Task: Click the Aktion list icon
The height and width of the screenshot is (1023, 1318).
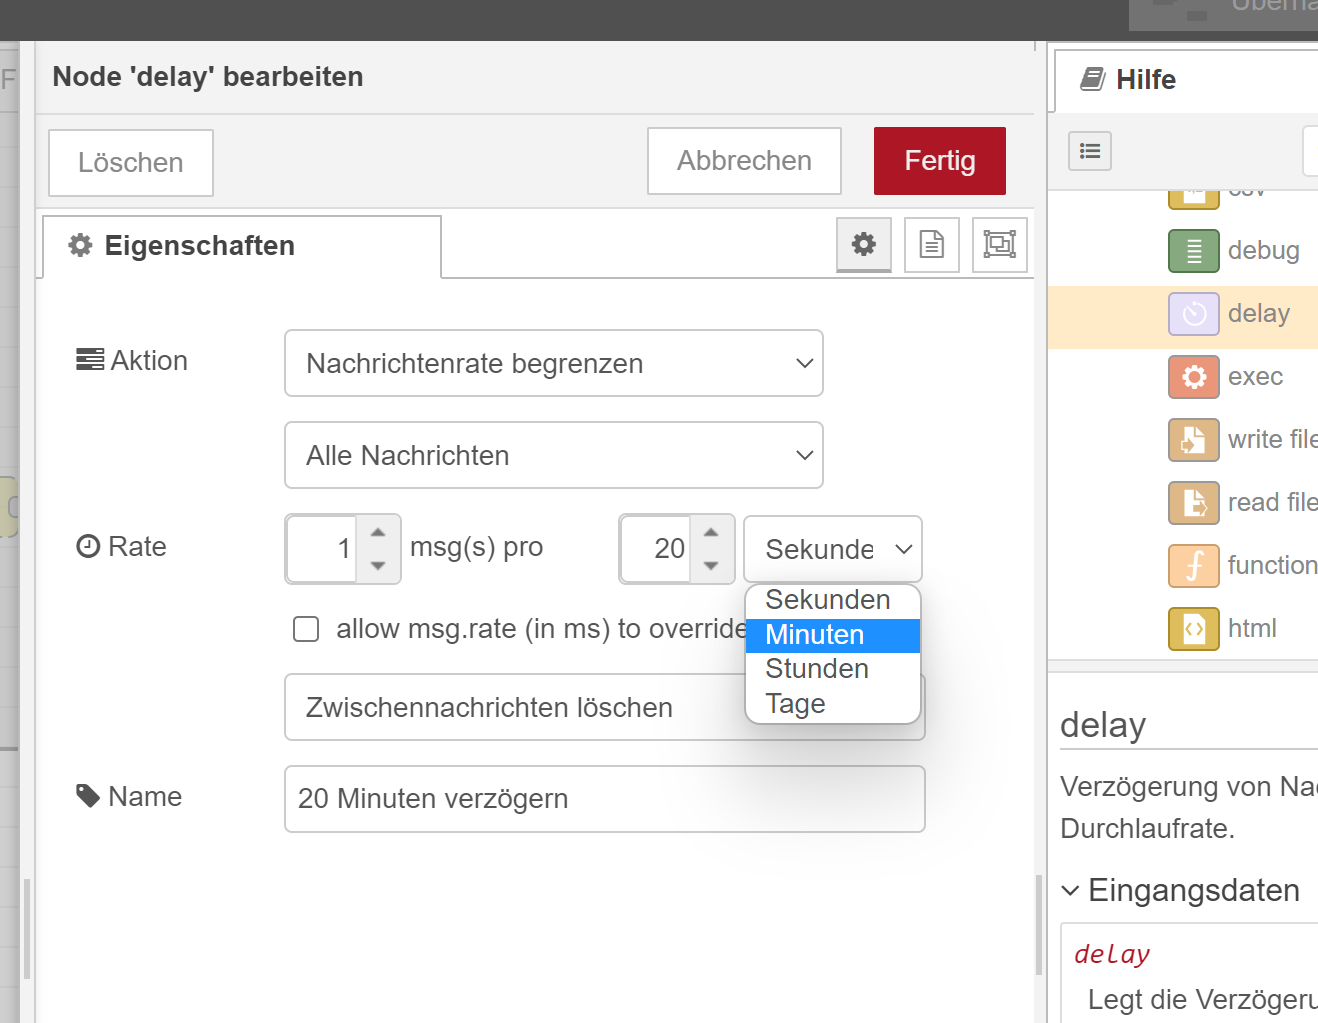Action: coord(90,360)
